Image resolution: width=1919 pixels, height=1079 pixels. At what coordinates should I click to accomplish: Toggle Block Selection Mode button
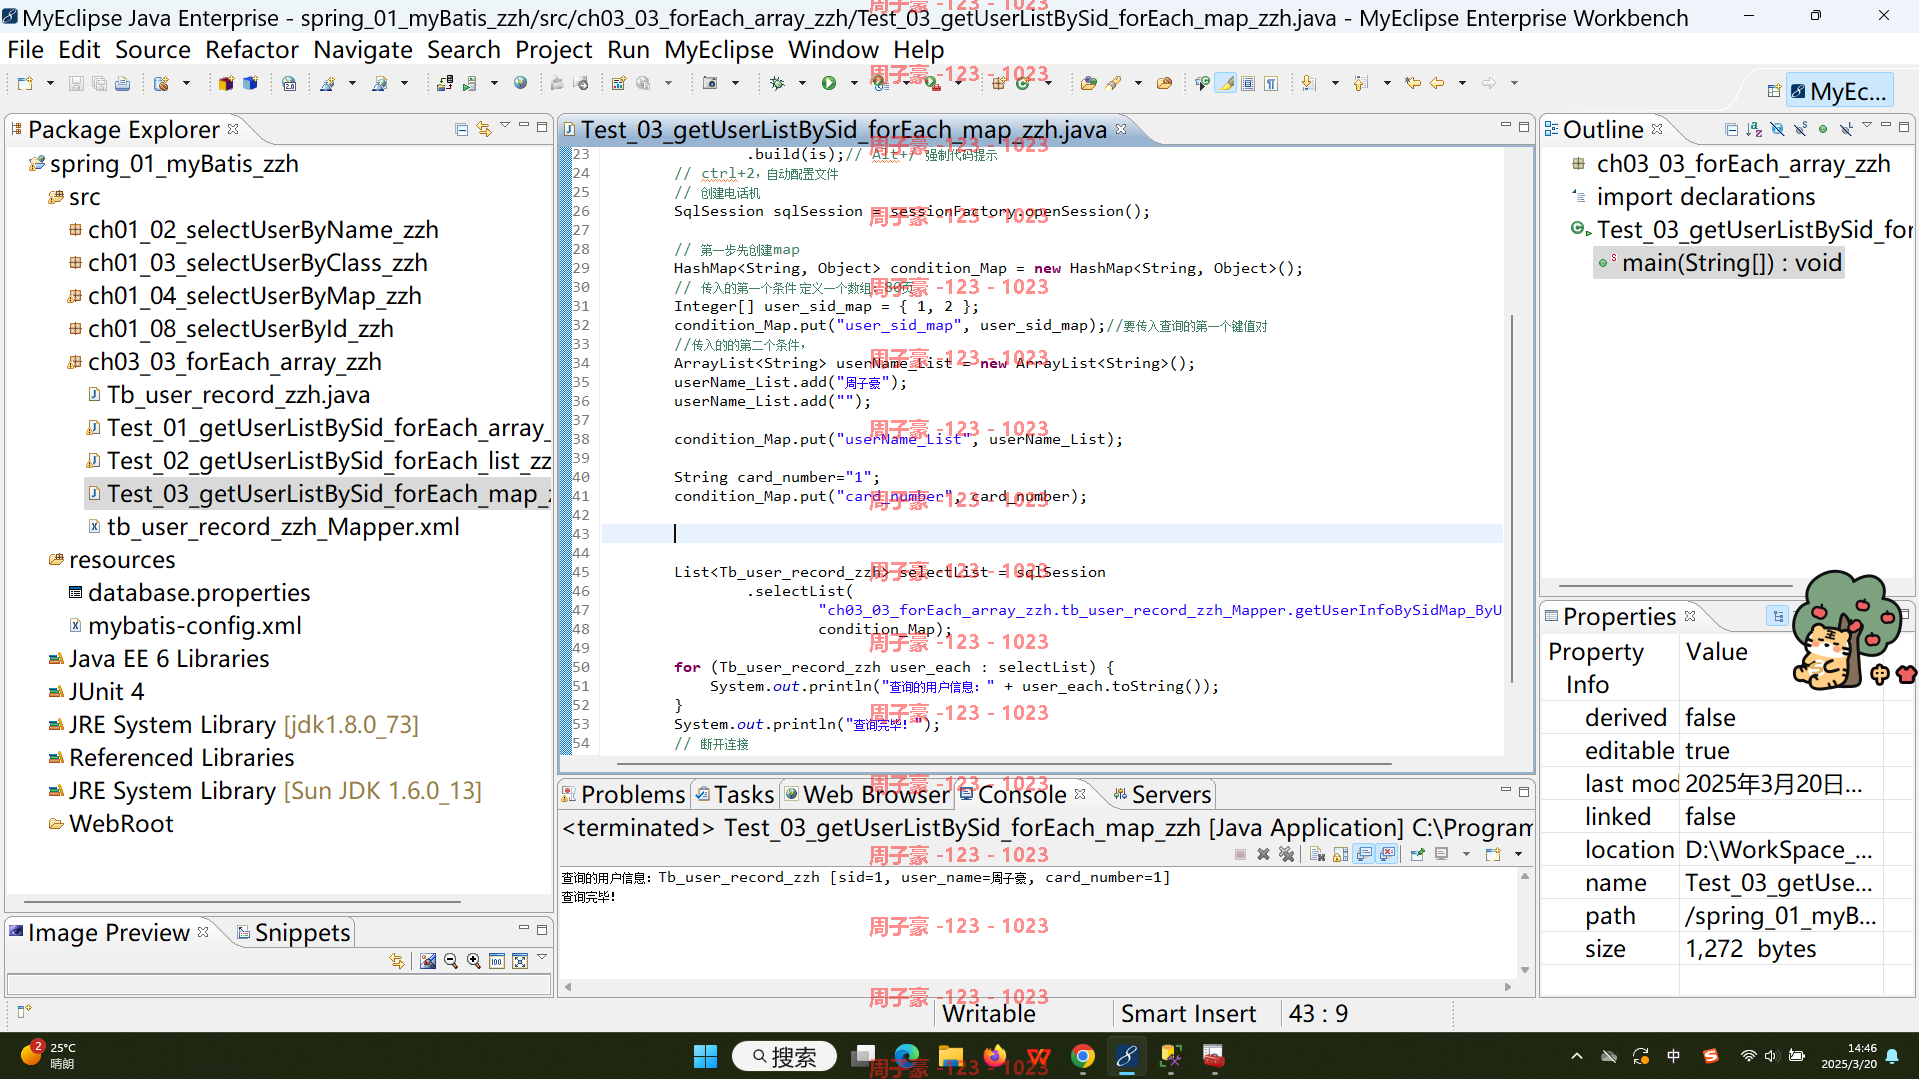1248,84
